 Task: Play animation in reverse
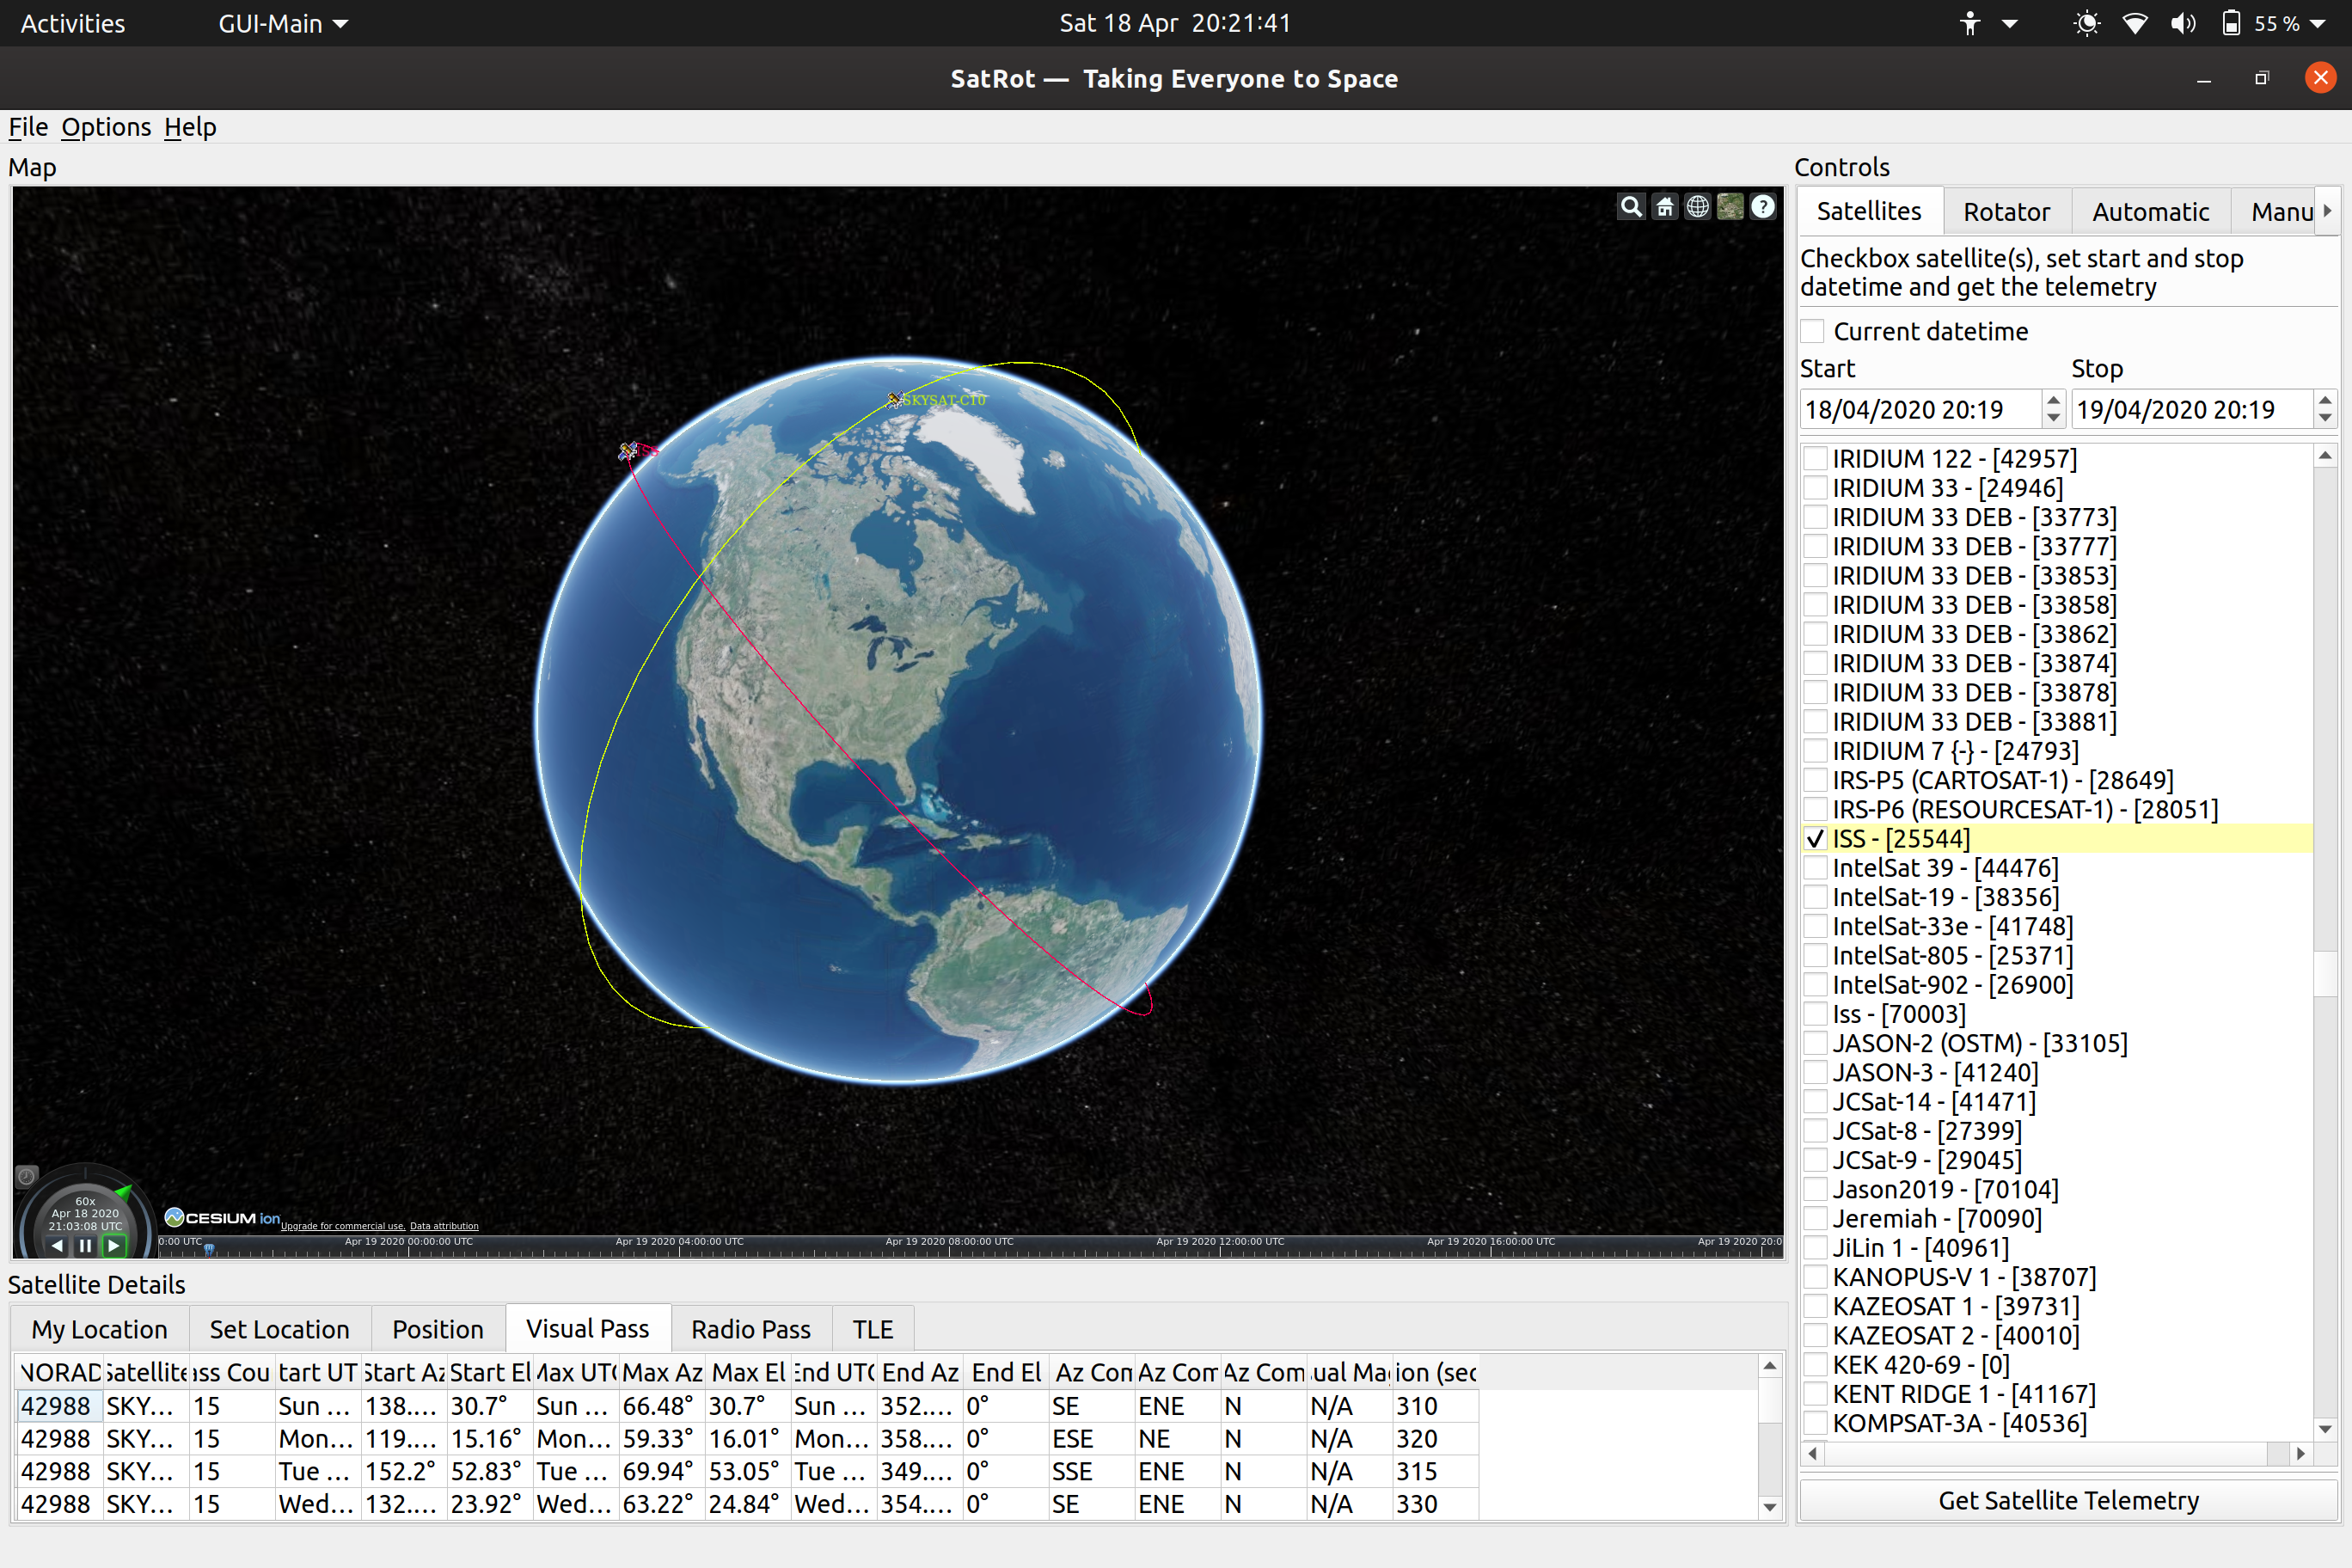click(58, 1245)
